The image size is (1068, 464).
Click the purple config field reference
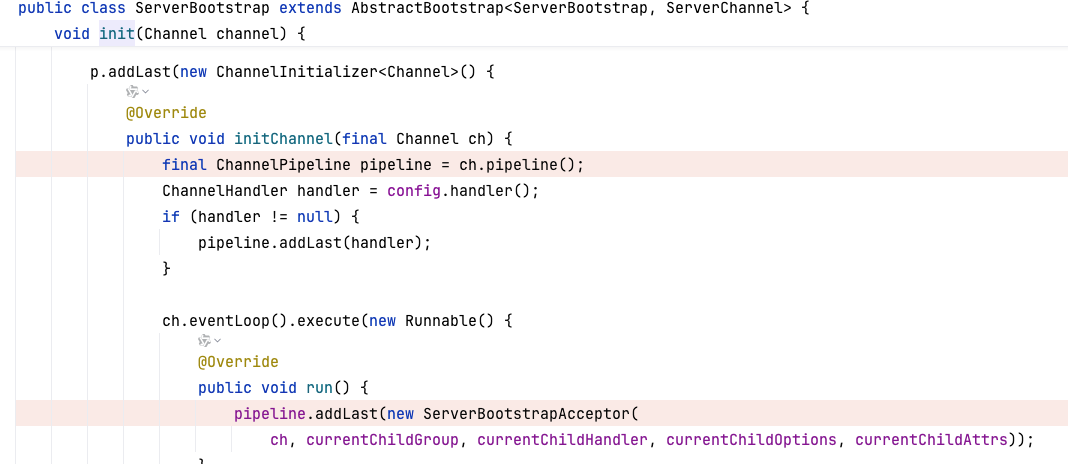[414, 191]
